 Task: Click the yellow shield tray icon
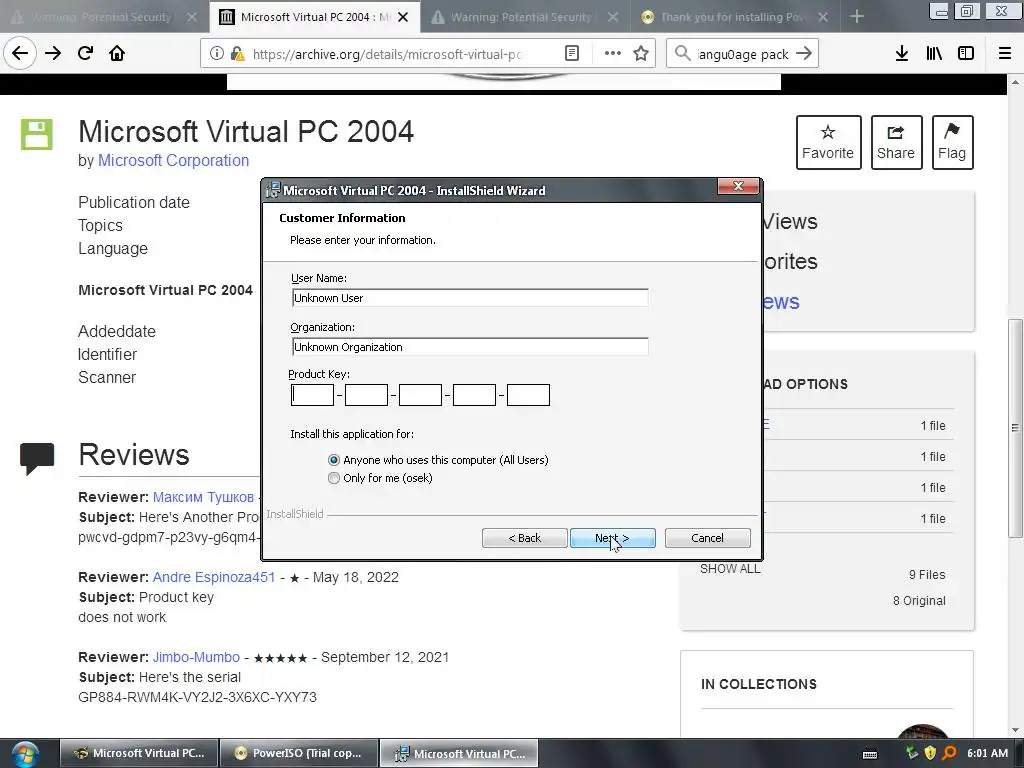pyautogui.click(x=931, y=753)
